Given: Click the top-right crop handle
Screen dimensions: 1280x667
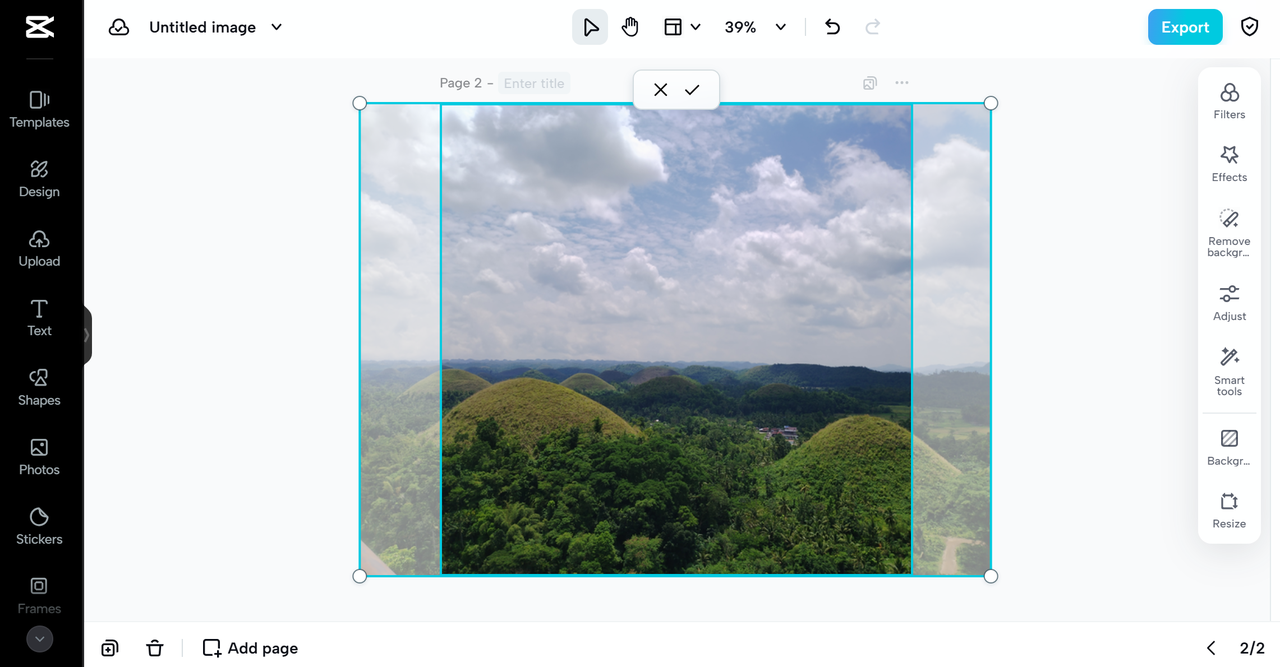Looking at the screenshot, I should click(x=991, y=103).
